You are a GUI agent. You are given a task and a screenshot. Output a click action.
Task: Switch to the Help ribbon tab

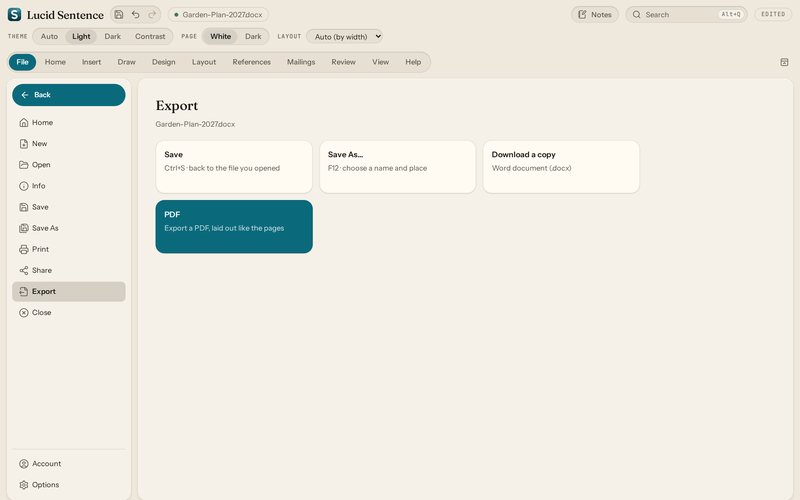[413, 62]
